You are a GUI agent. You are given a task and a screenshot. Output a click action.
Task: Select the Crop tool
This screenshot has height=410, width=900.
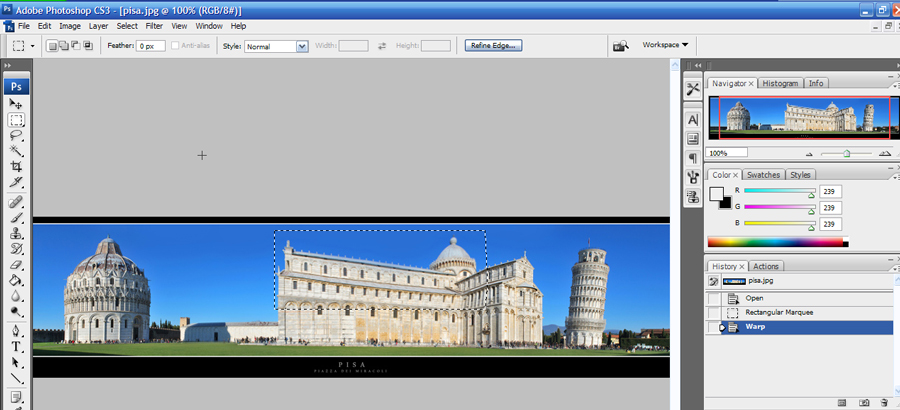point(16,166)
